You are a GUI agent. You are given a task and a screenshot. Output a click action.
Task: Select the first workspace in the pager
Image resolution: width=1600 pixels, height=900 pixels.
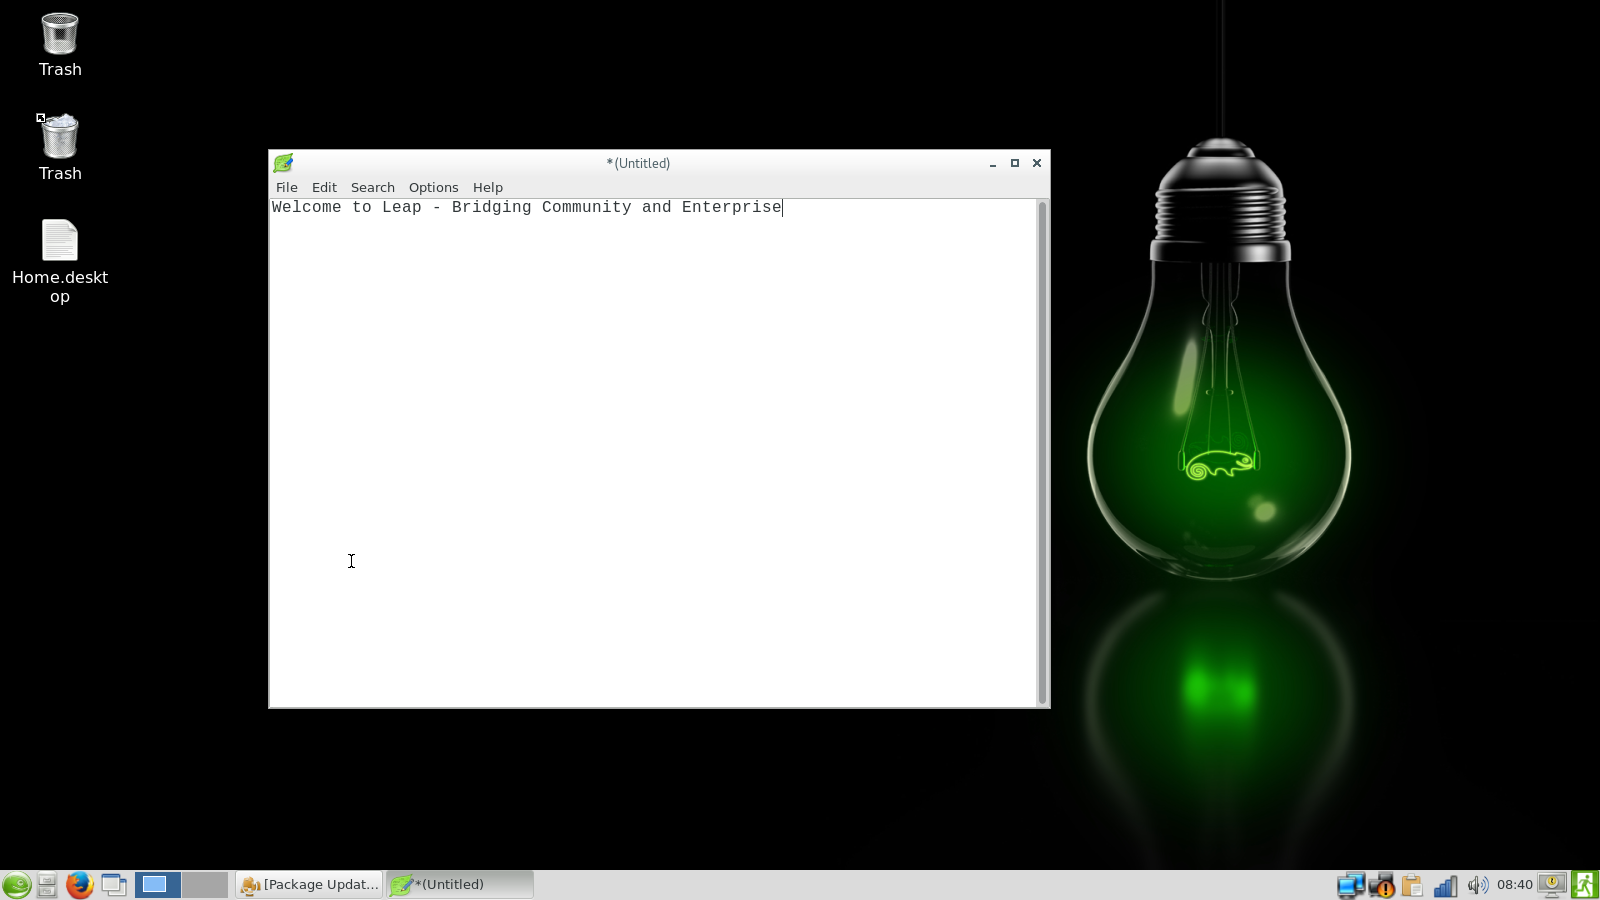158,885
